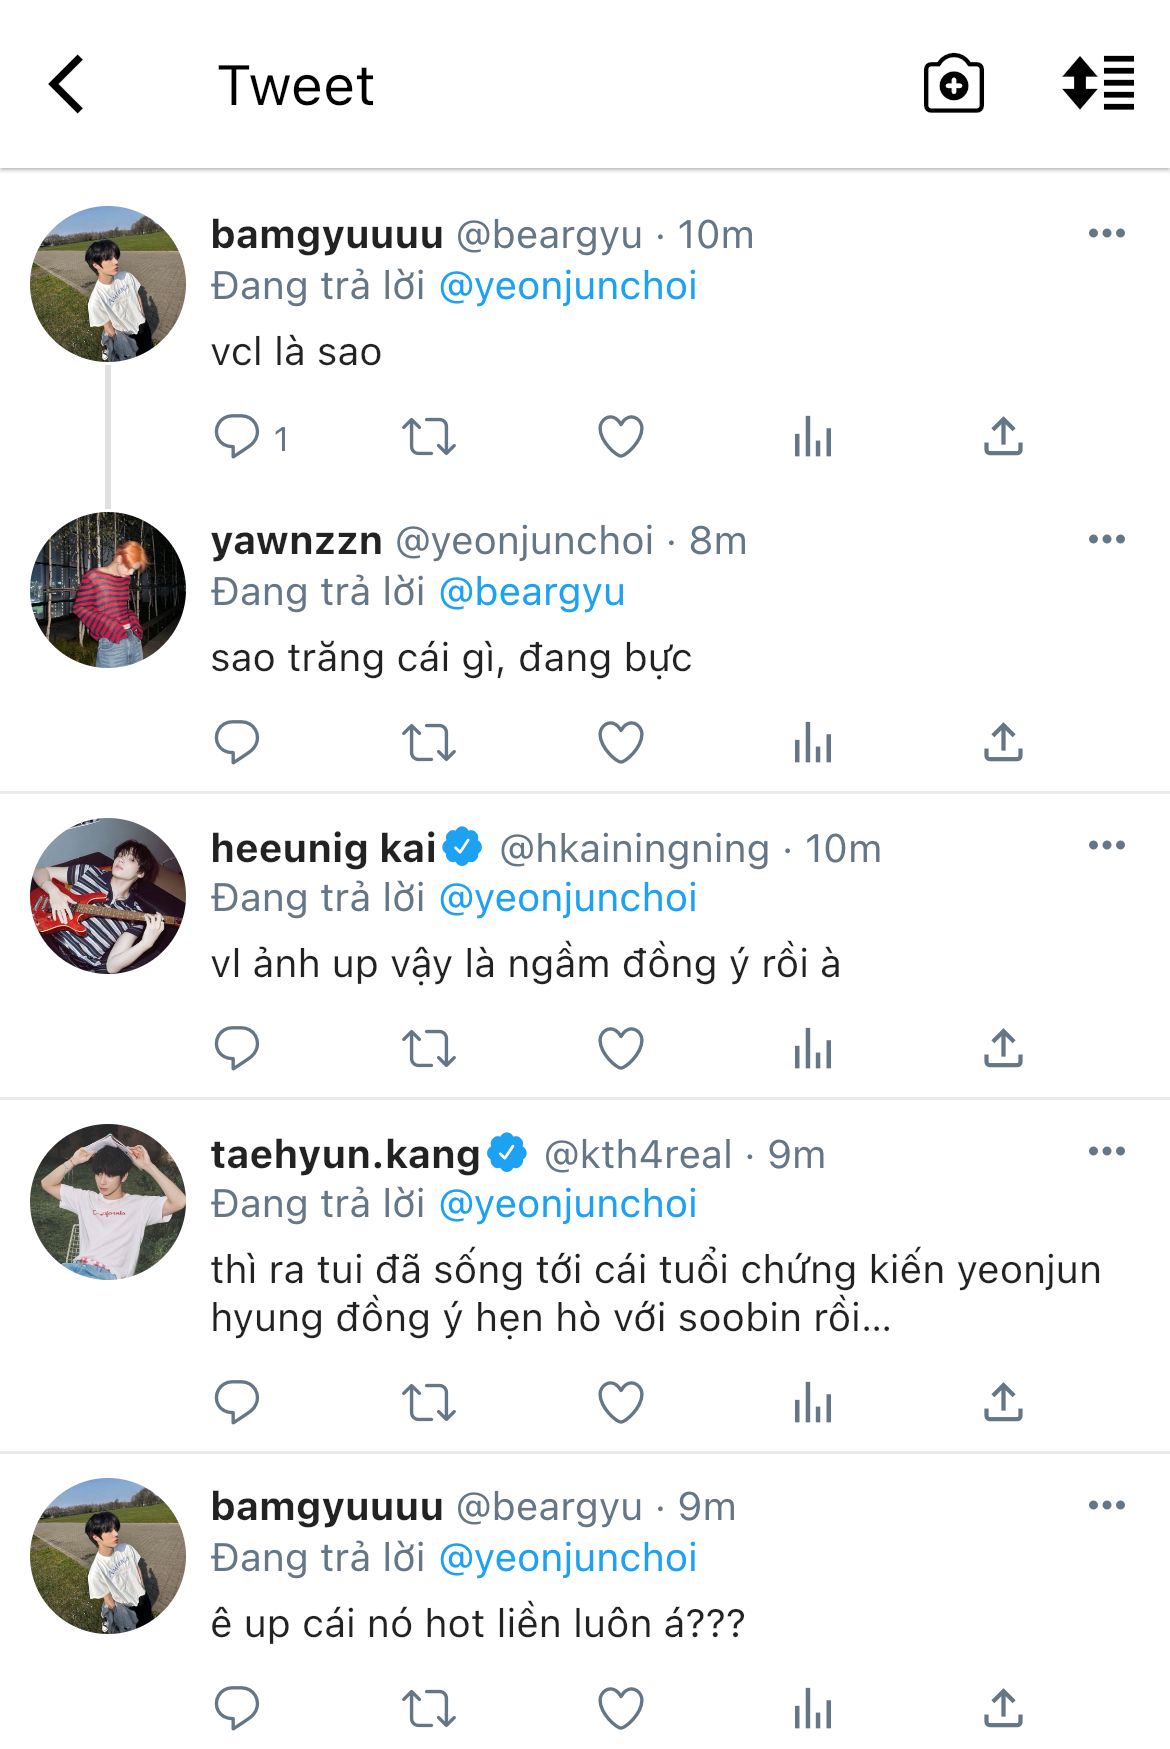Open more options on taehyun.kang's tweet
Viewport: 1170px width, 1749px height.
point(1106,1152)
